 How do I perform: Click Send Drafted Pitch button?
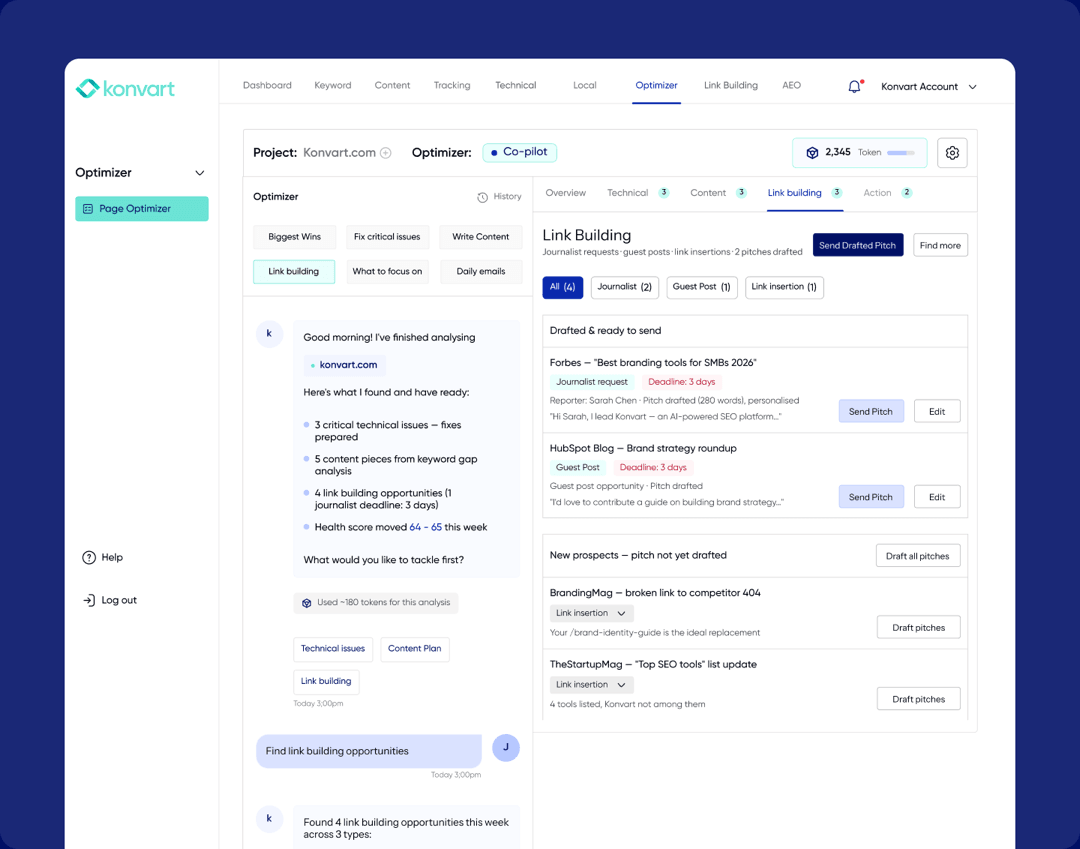click(x=858, y=245)
